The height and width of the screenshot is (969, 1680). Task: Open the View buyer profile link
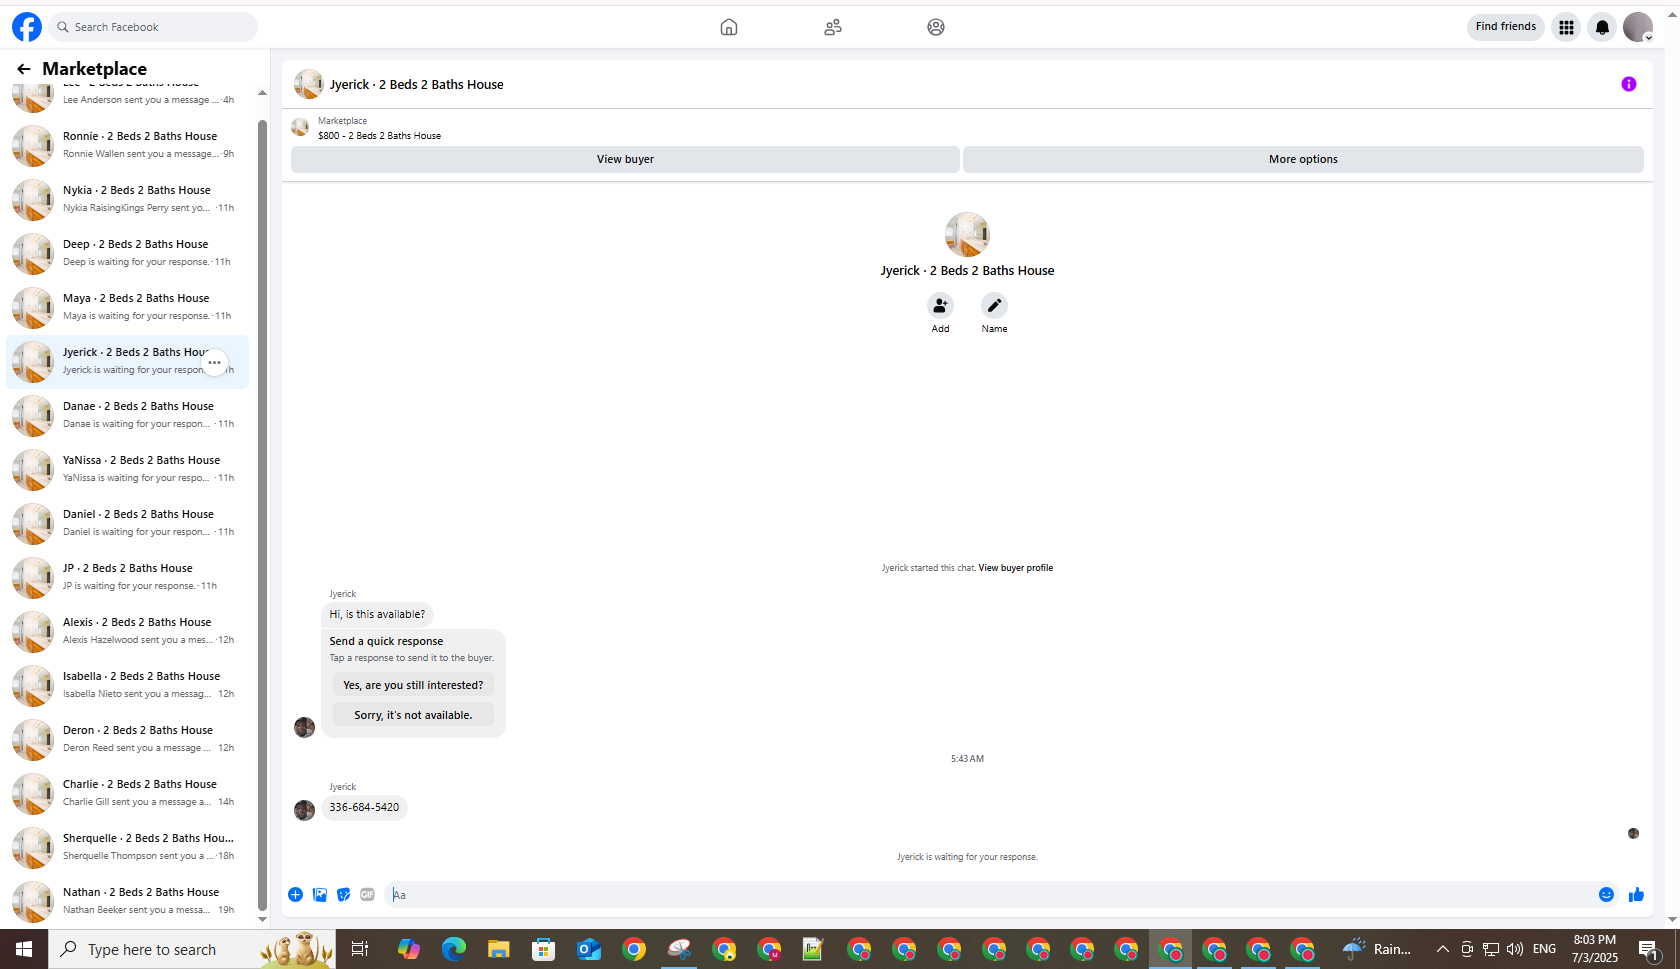pos(1015,568)
